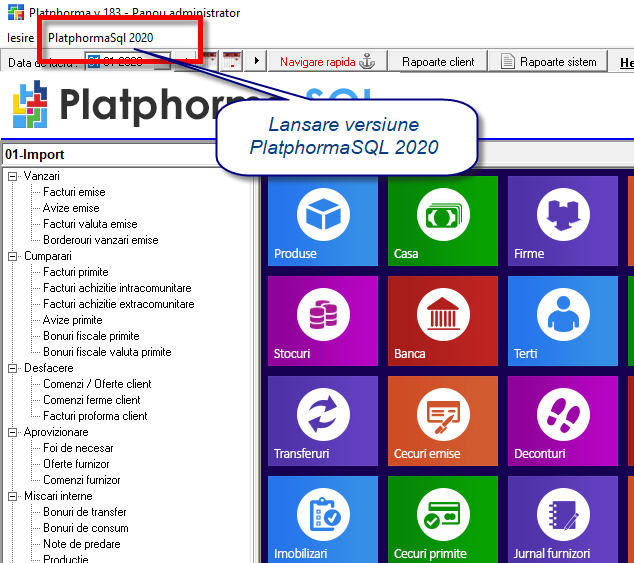Open the Casa tile
Screen dimensions: 634x563
443,221
